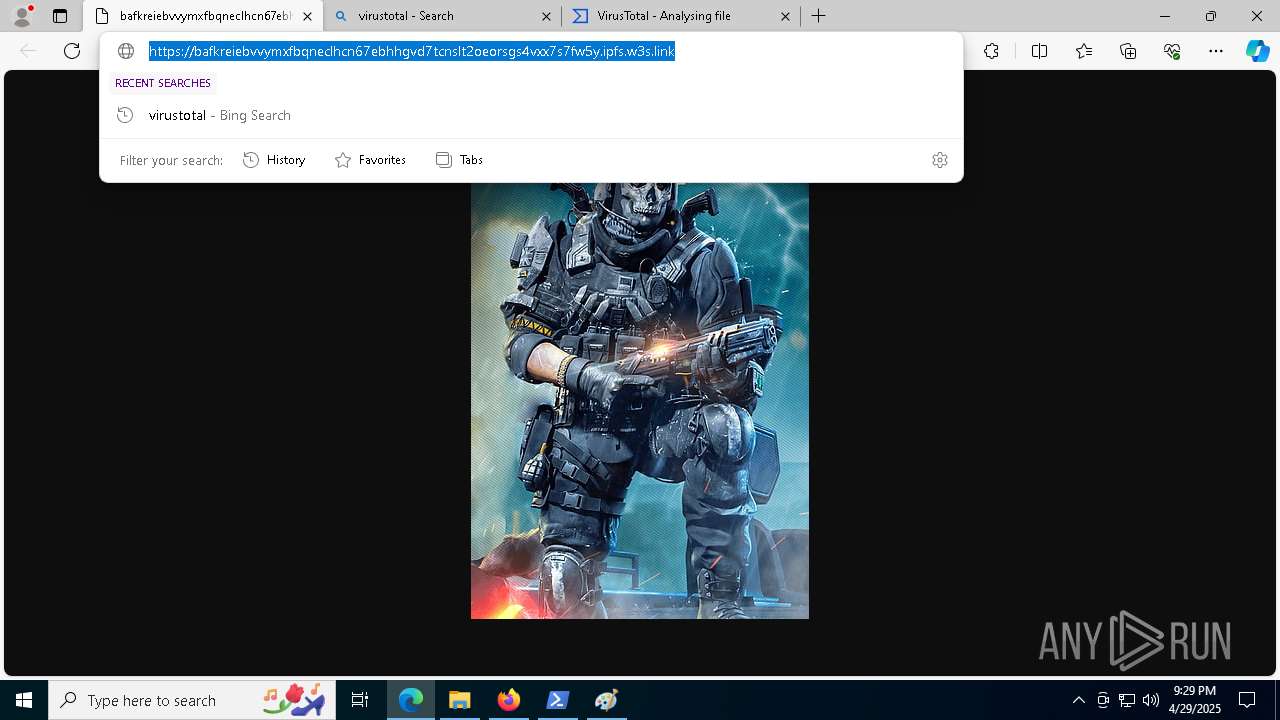Filter search by Tabs

tap(459, 160)
